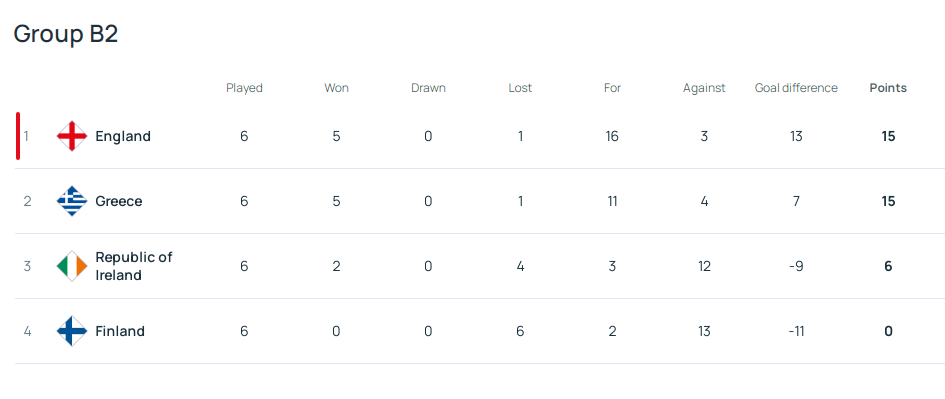Open the Republic of Ireland team page
945x399 pixels.
[x=134, y=266]
